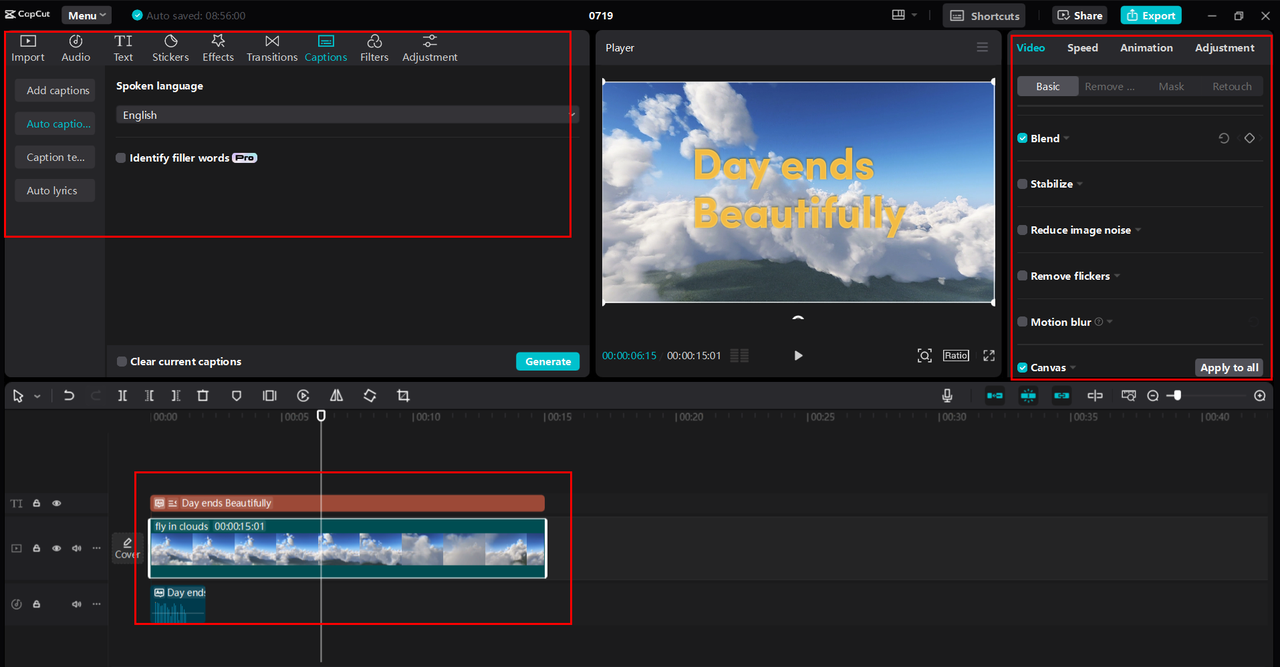The height and width of the screenshot is (667, 1280).
Task: Select the Auto lyrics option
Action: click(54, 190)
